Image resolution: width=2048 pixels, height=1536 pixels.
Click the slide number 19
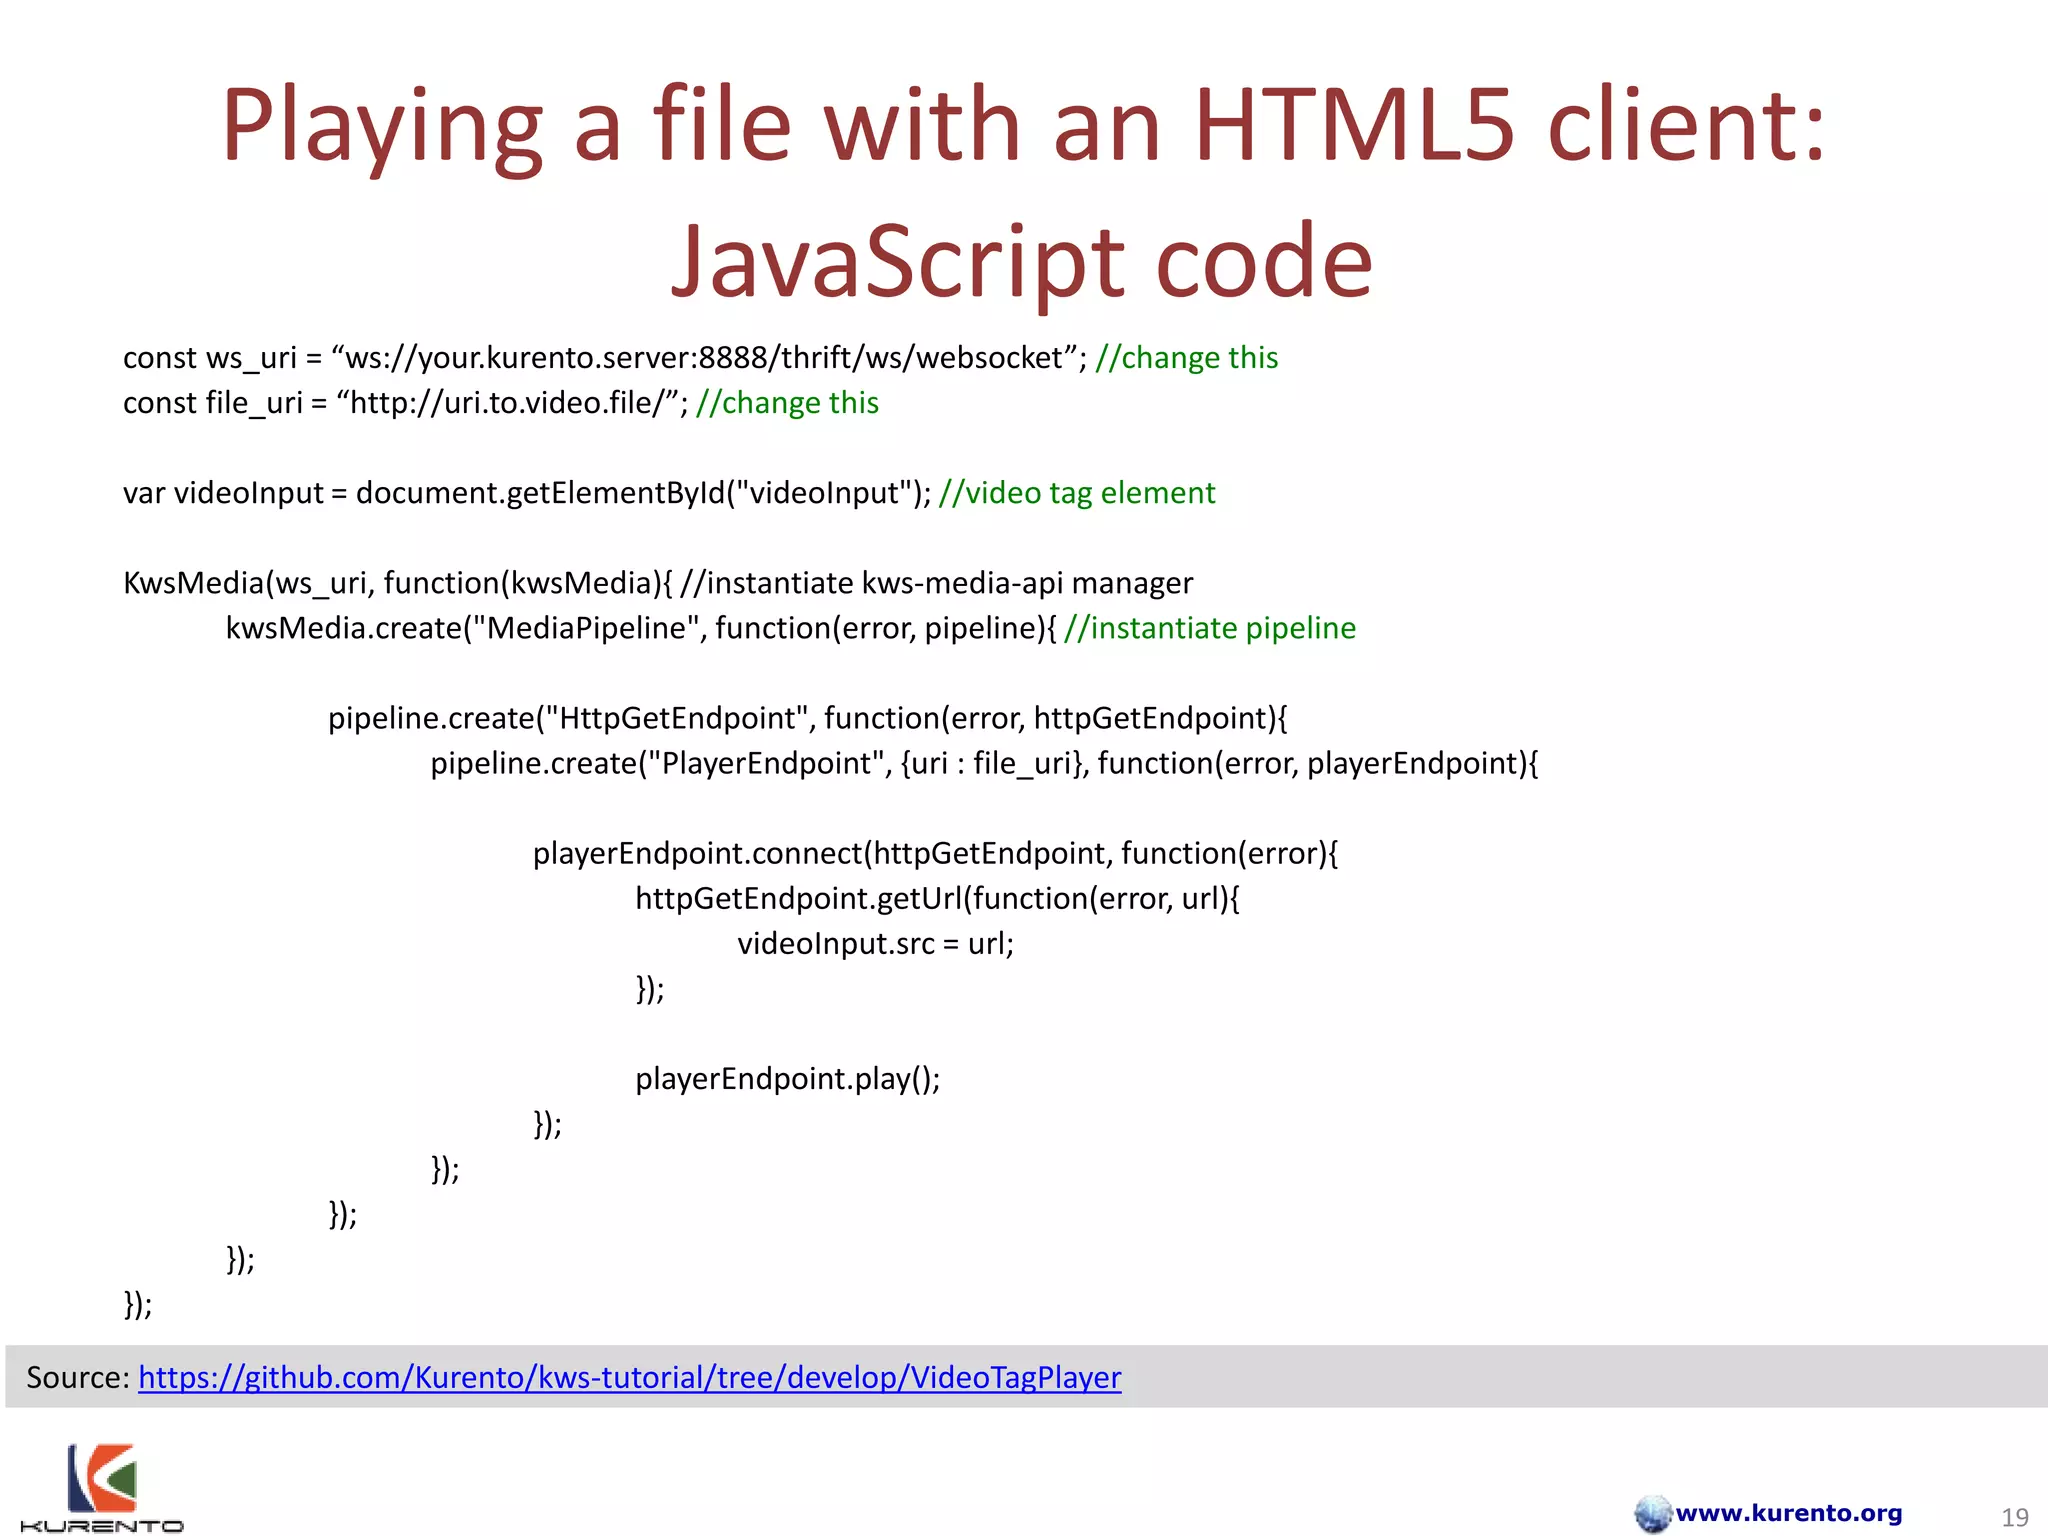coord(2014,1517)
